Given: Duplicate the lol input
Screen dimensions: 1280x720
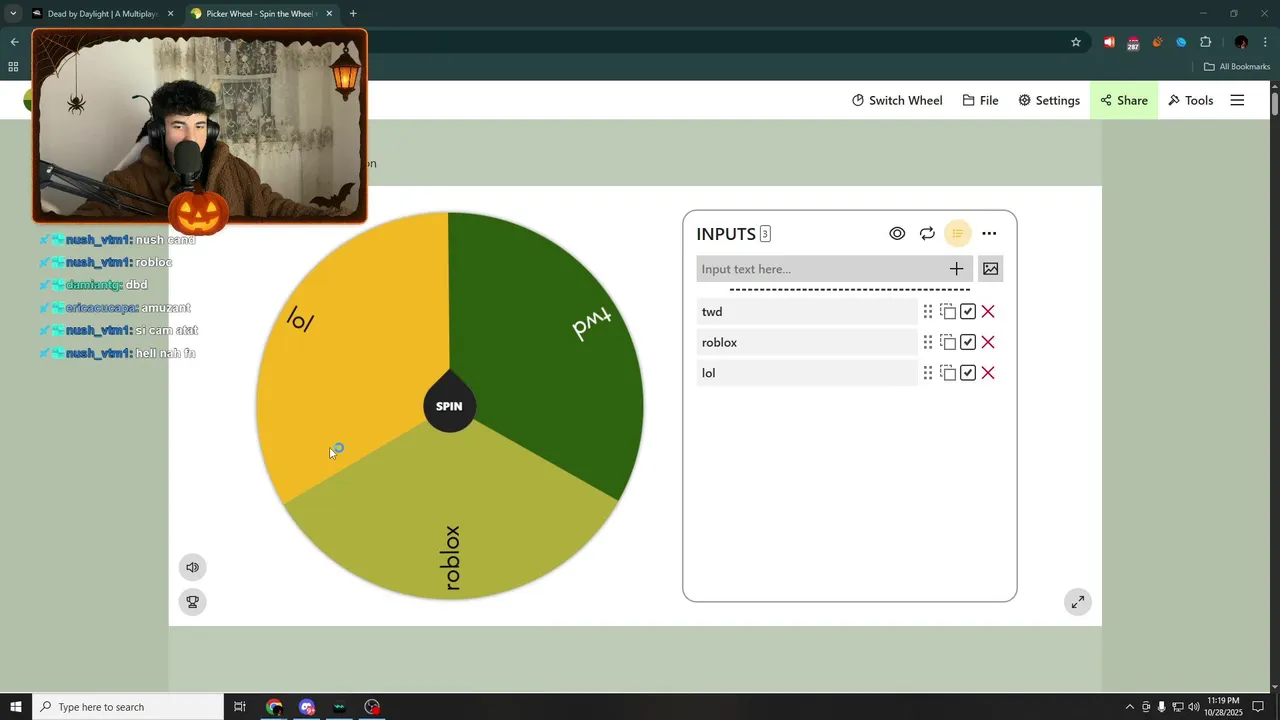Looking at the screenshot, I should pos(948,373).
